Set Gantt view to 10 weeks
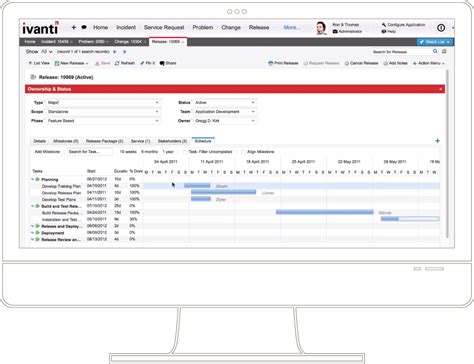Viewport: 474px width, 364px height. [x=128, y=152]
